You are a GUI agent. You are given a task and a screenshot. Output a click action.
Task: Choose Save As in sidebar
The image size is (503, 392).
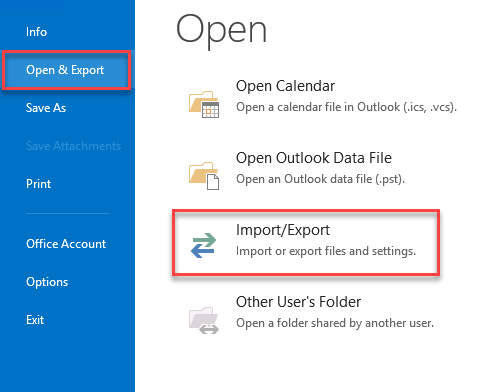pyautogui.click(x=46, y=108)
